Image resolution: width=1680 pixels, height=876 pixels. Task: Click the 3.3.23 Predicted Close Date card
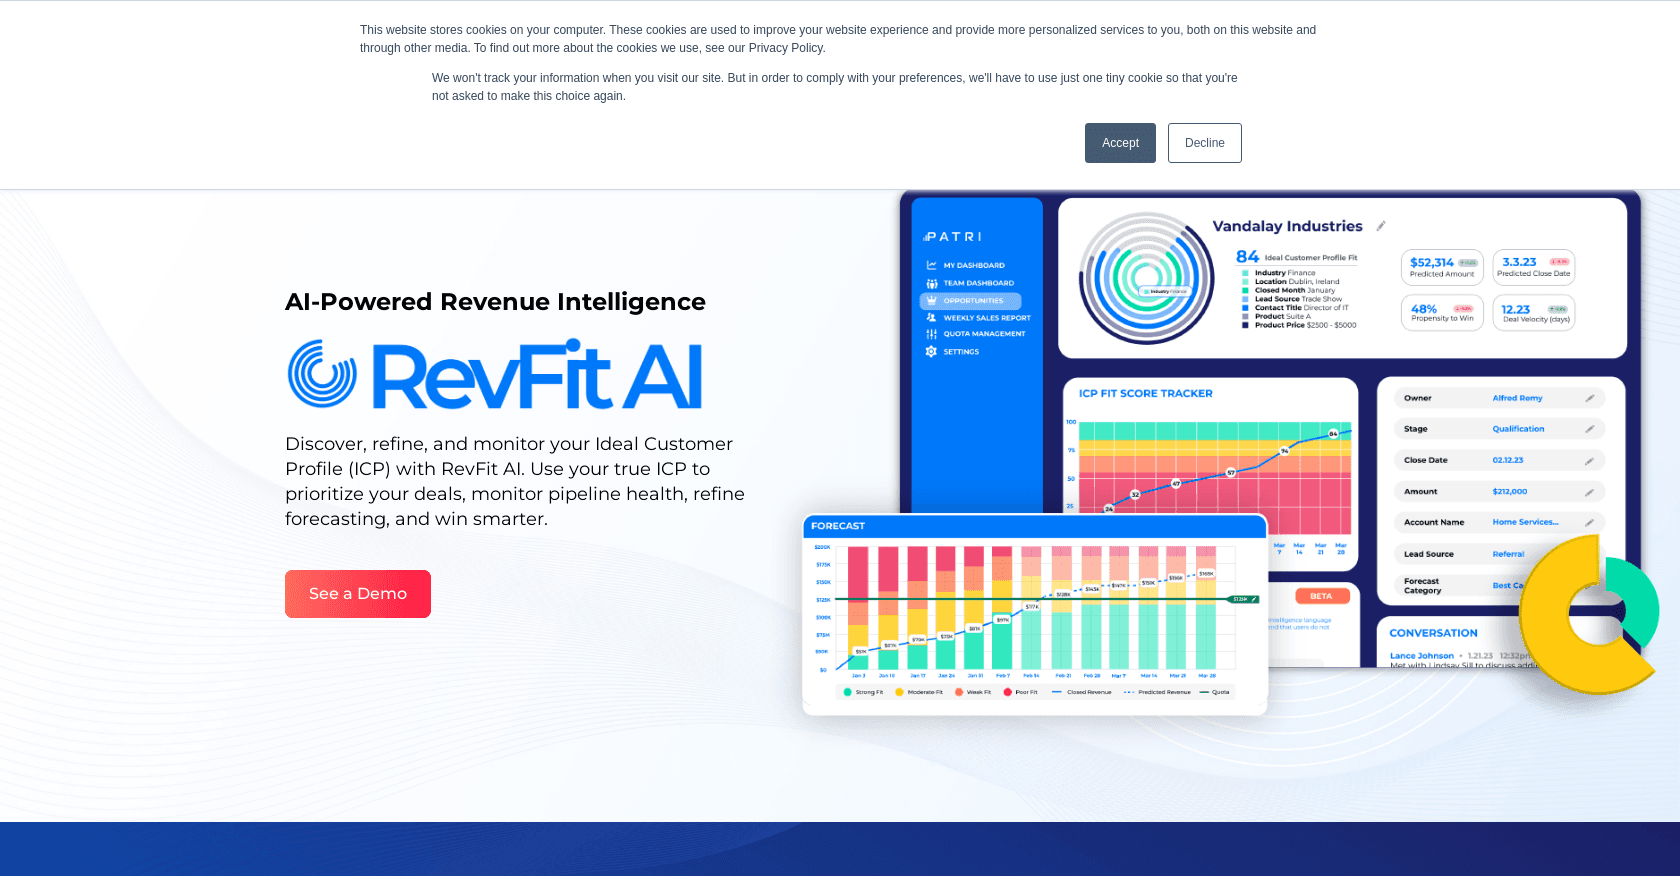pos(1534,267)
